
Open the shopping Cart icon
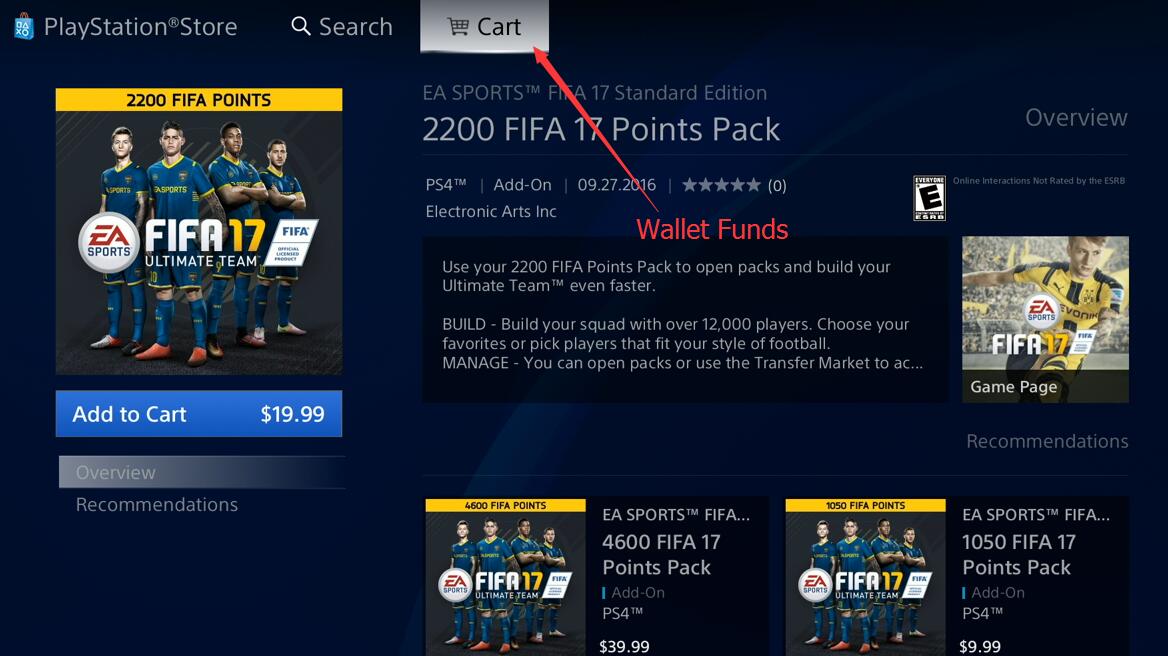click(458, 27)
